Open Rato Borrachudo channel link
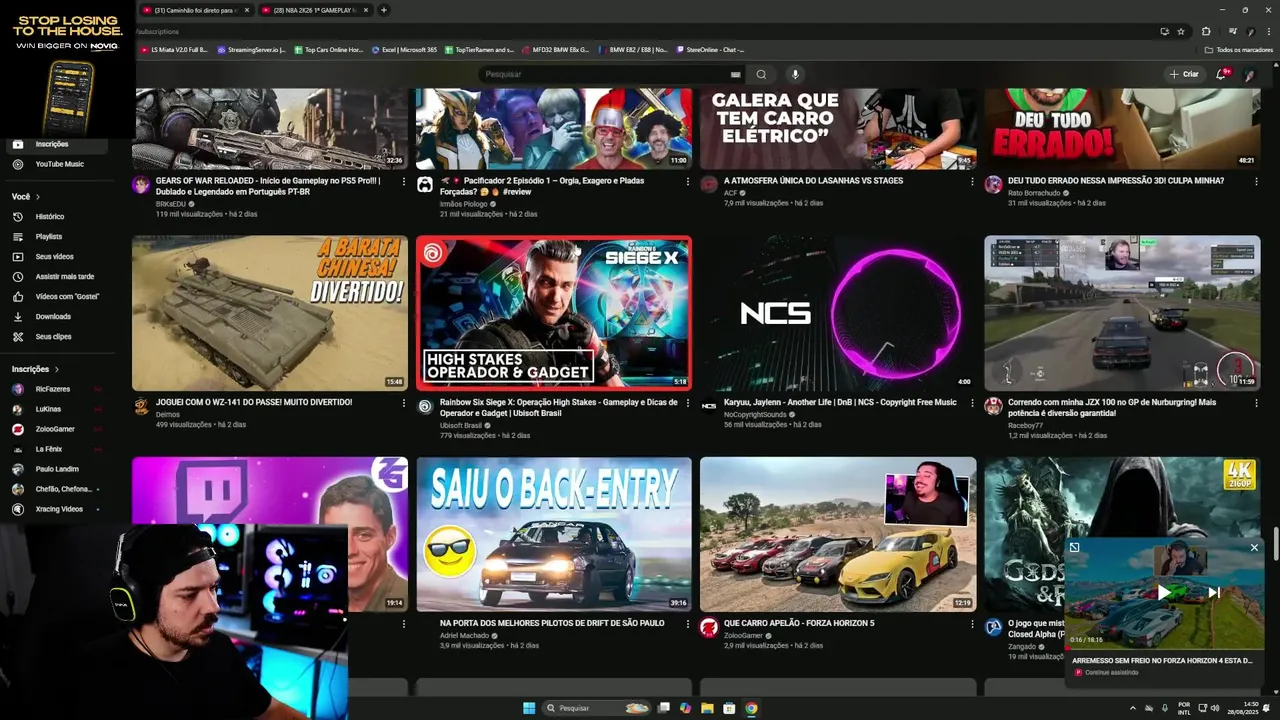 click(1034, 192)
